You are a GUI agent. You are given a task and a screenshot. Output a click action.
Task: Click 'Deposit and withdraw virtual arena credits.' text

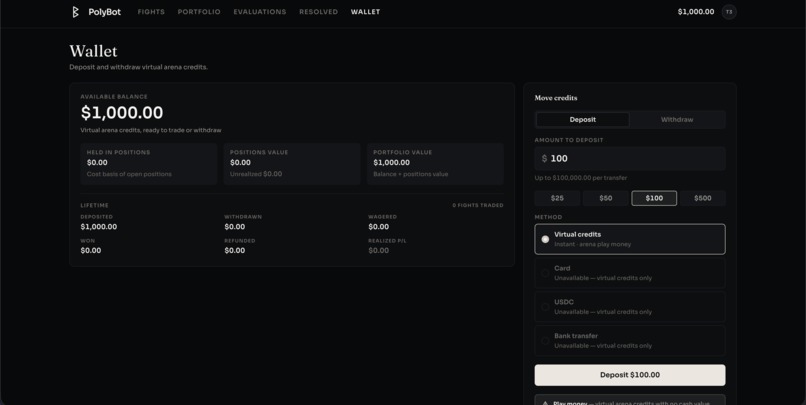pos(138,67)
